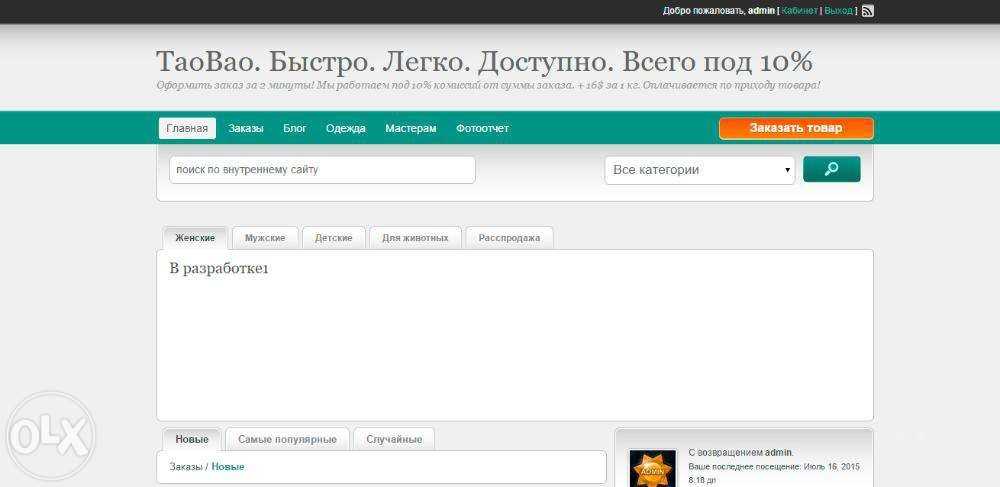Select the Случайные tab
Screen dimensions: 1000x487
click(394, 439)
